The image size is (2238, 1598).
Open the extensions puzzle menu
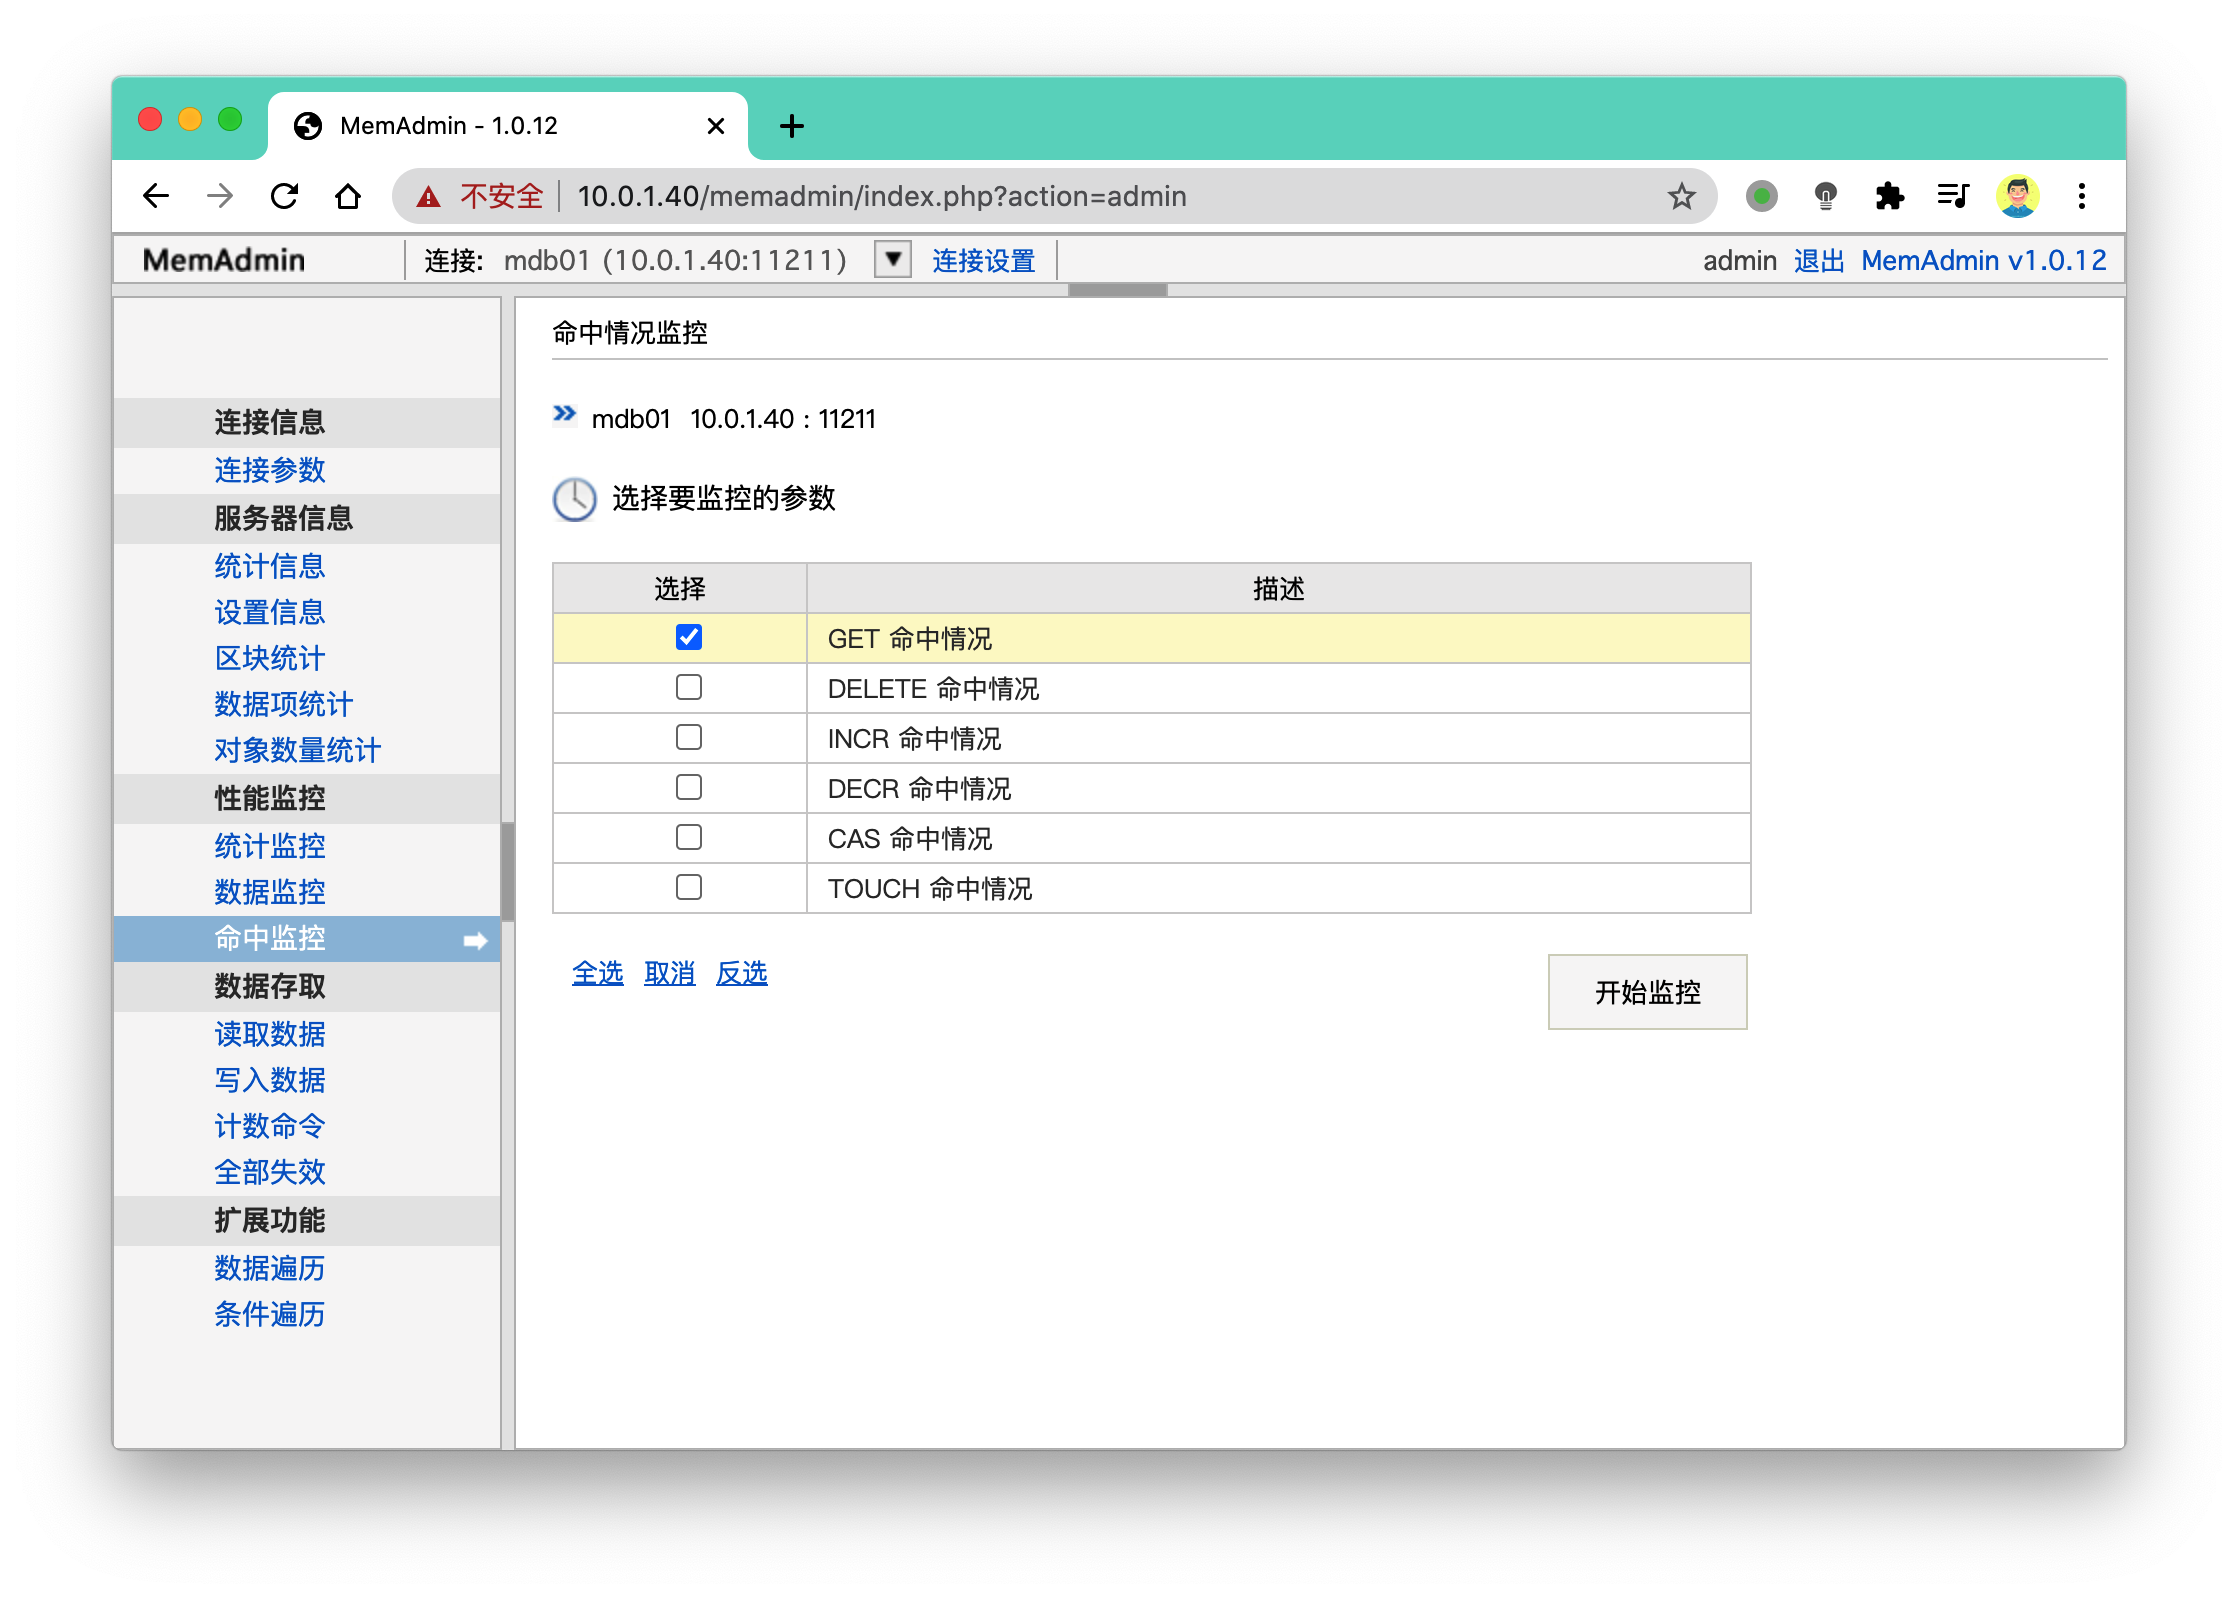(x=1890, y=196)
